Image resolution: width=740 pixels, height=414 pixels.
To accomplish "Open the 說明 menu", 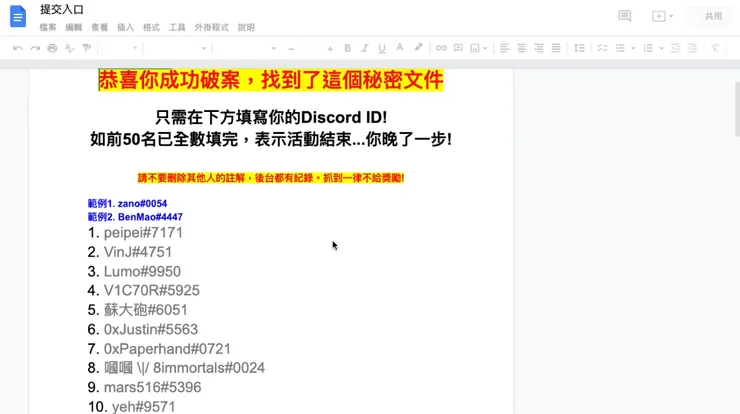I will click(246, 27).
